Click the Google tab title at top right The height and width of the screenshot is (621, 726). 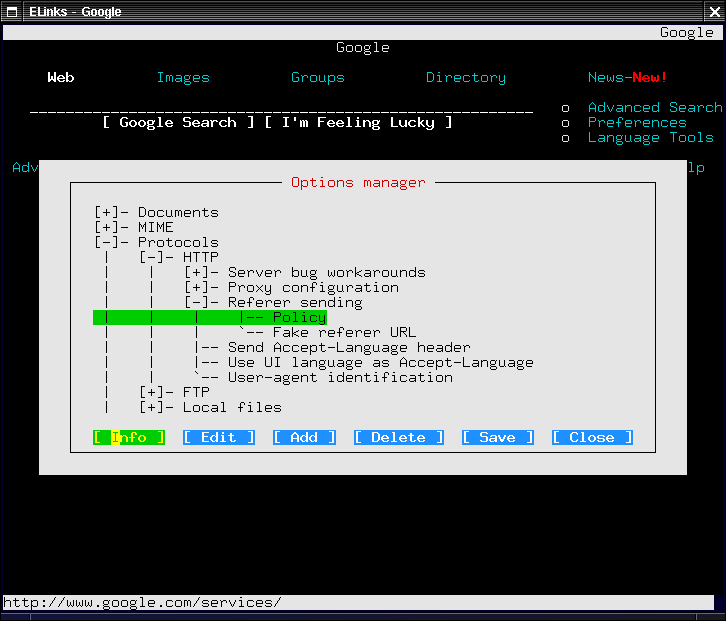click(x=686, y=32)
